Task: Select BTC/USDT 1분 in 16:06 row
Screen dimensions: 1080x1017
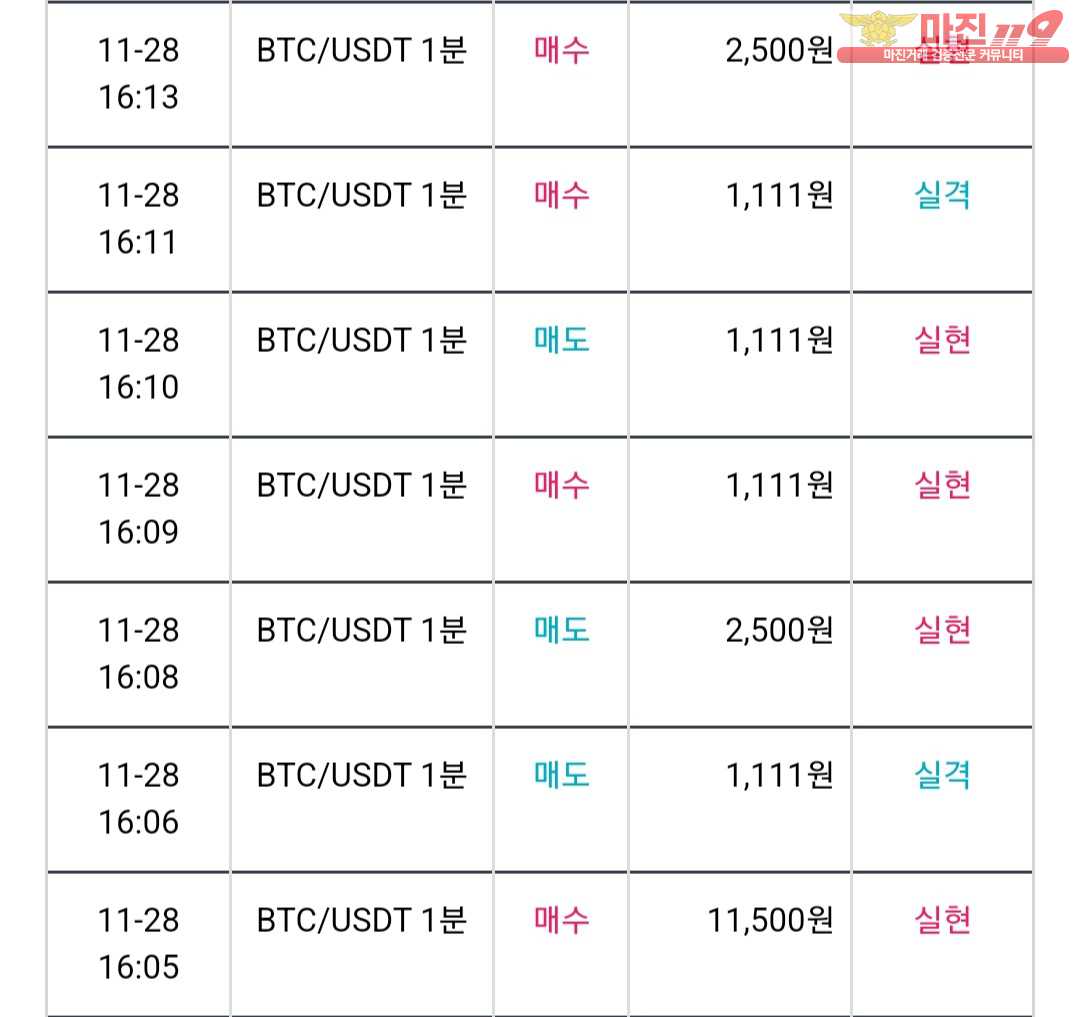Action: click(362, 775)
